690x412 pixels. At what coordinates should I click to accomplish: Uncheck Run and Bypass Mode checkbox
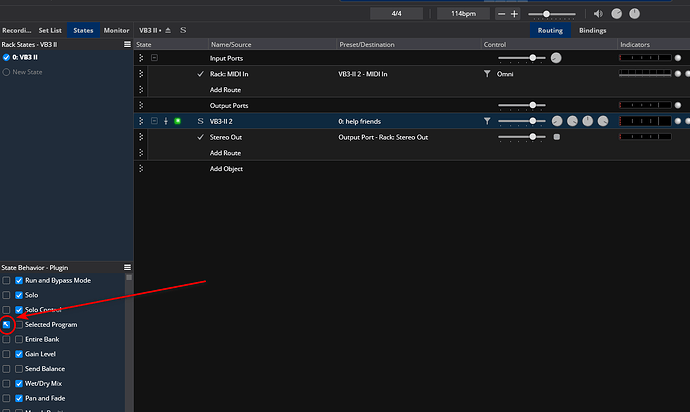point(19,280)
